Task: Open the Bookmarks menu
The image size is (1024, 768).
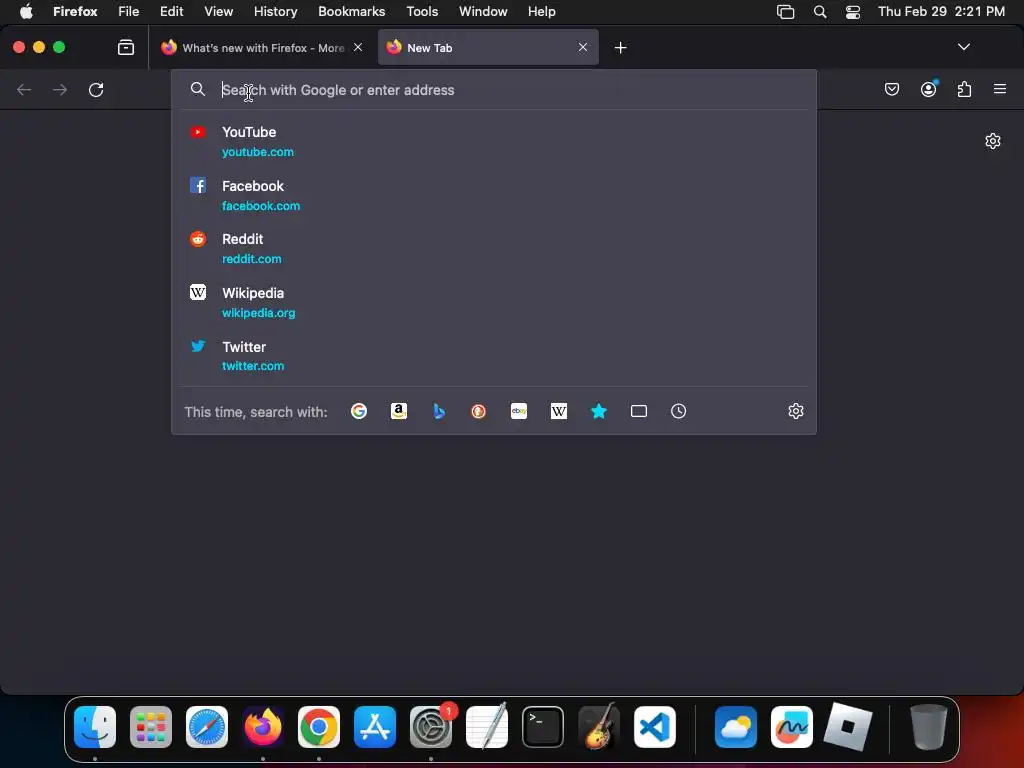Action: pos(351,11)
